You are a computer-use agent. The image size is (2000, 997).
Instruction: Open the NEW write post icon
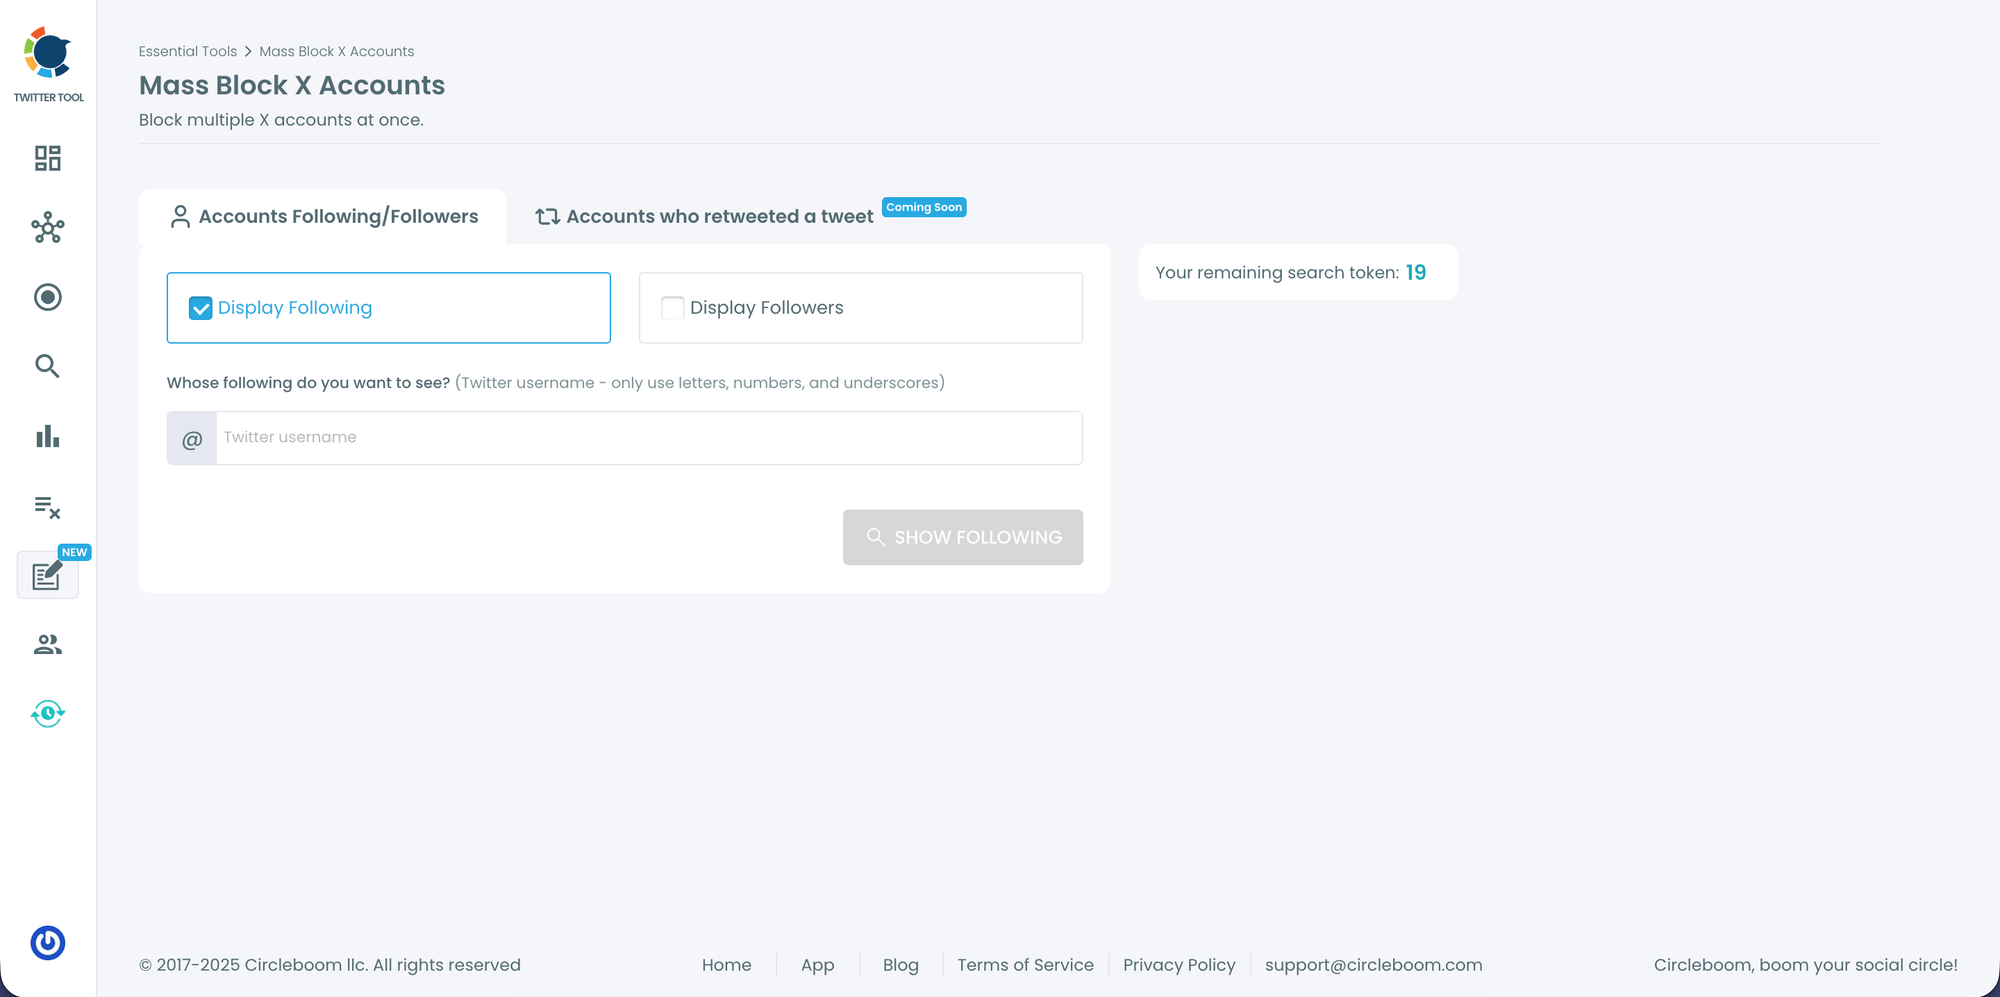48,576
